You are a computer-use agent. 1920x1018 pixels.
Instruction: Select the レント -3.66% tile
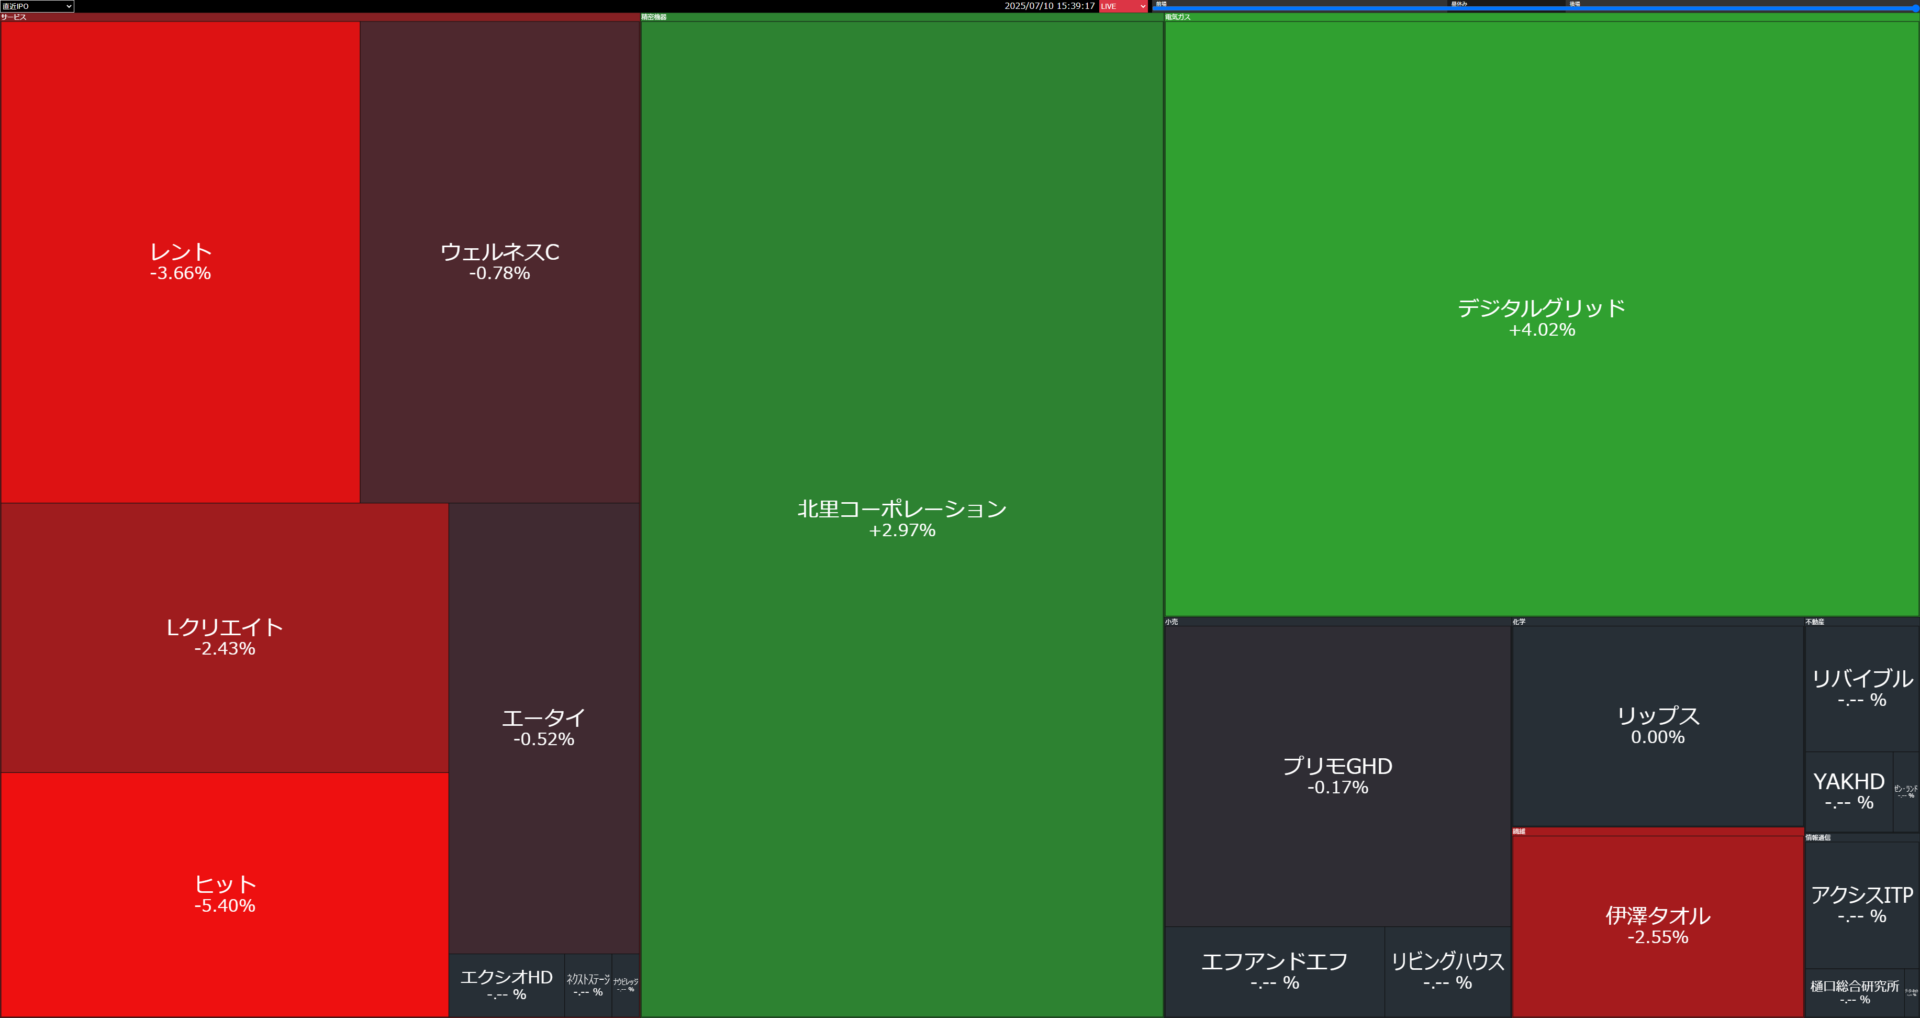click(x=180, y=262)
